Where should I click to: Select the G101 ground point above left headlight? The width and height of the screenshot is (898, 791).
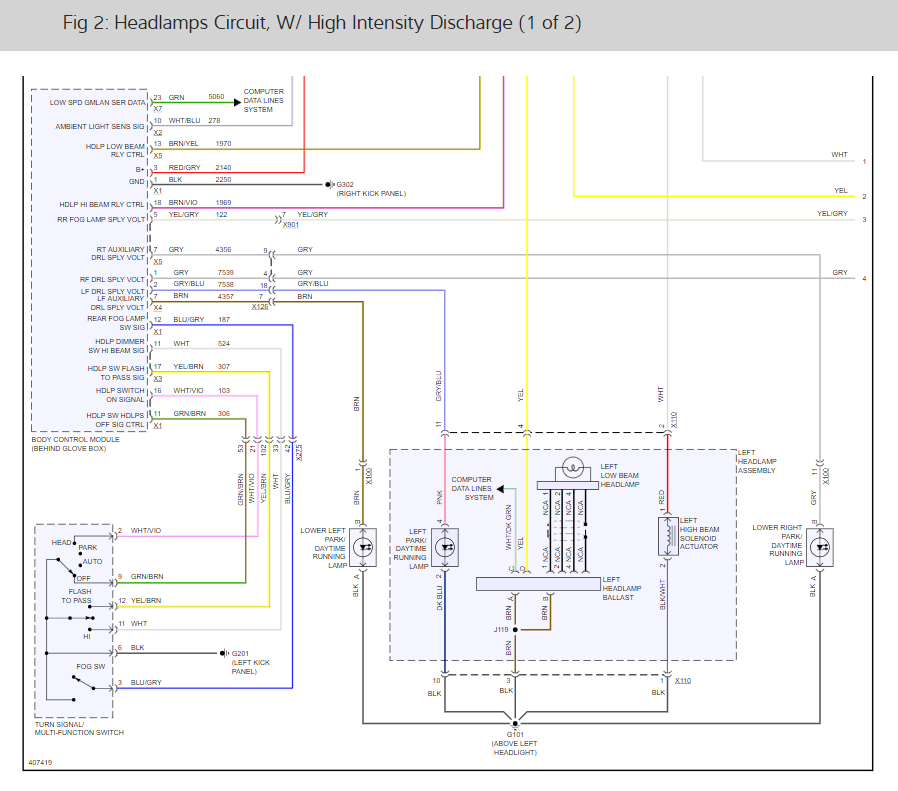pyautogui.click(x=515, y=722)
